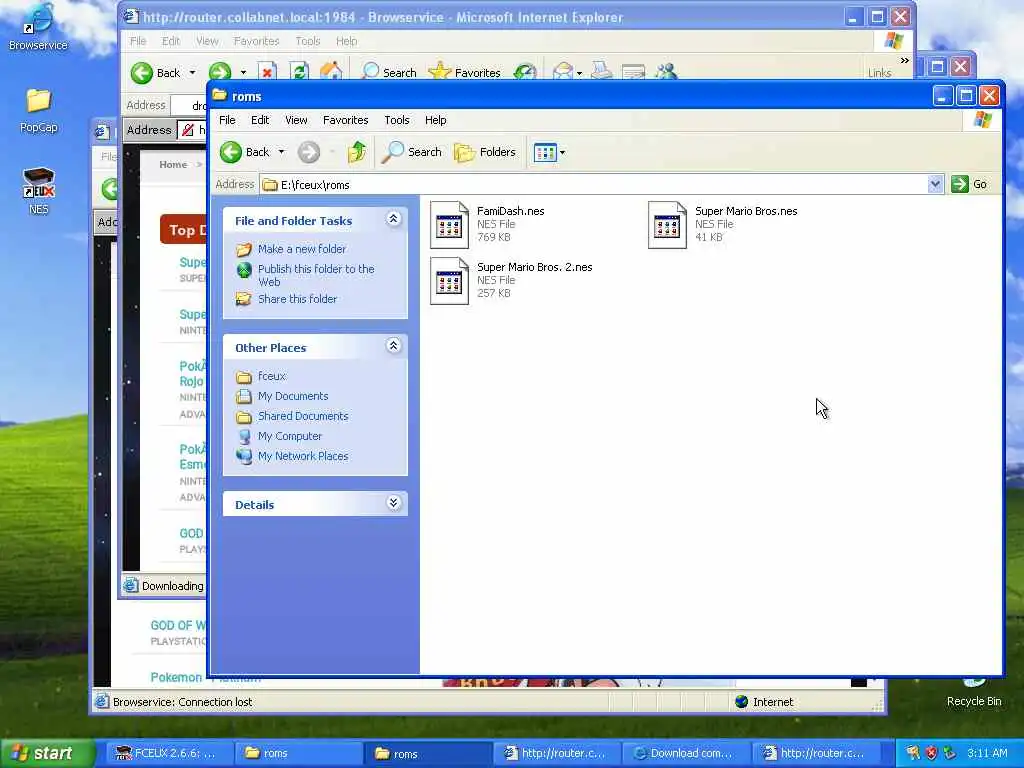
Task: Open the Browservice desktop shortcut
Action: [38, 26]
